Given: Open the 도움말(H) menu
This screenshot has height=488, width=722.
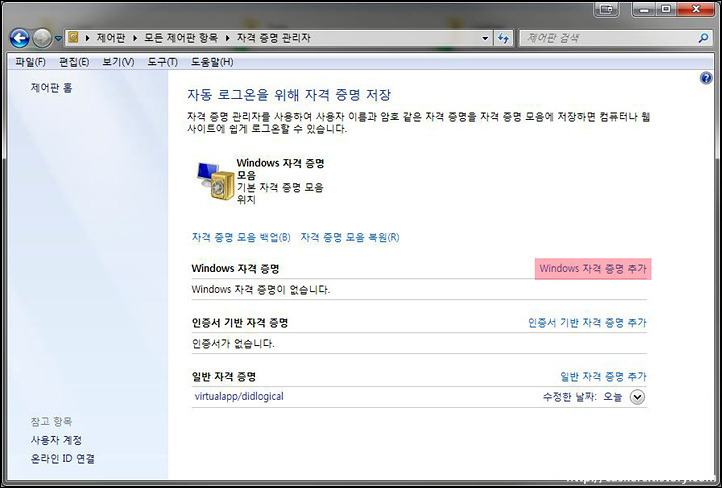Looking at the screenshot, I should [x=212, y=62].
